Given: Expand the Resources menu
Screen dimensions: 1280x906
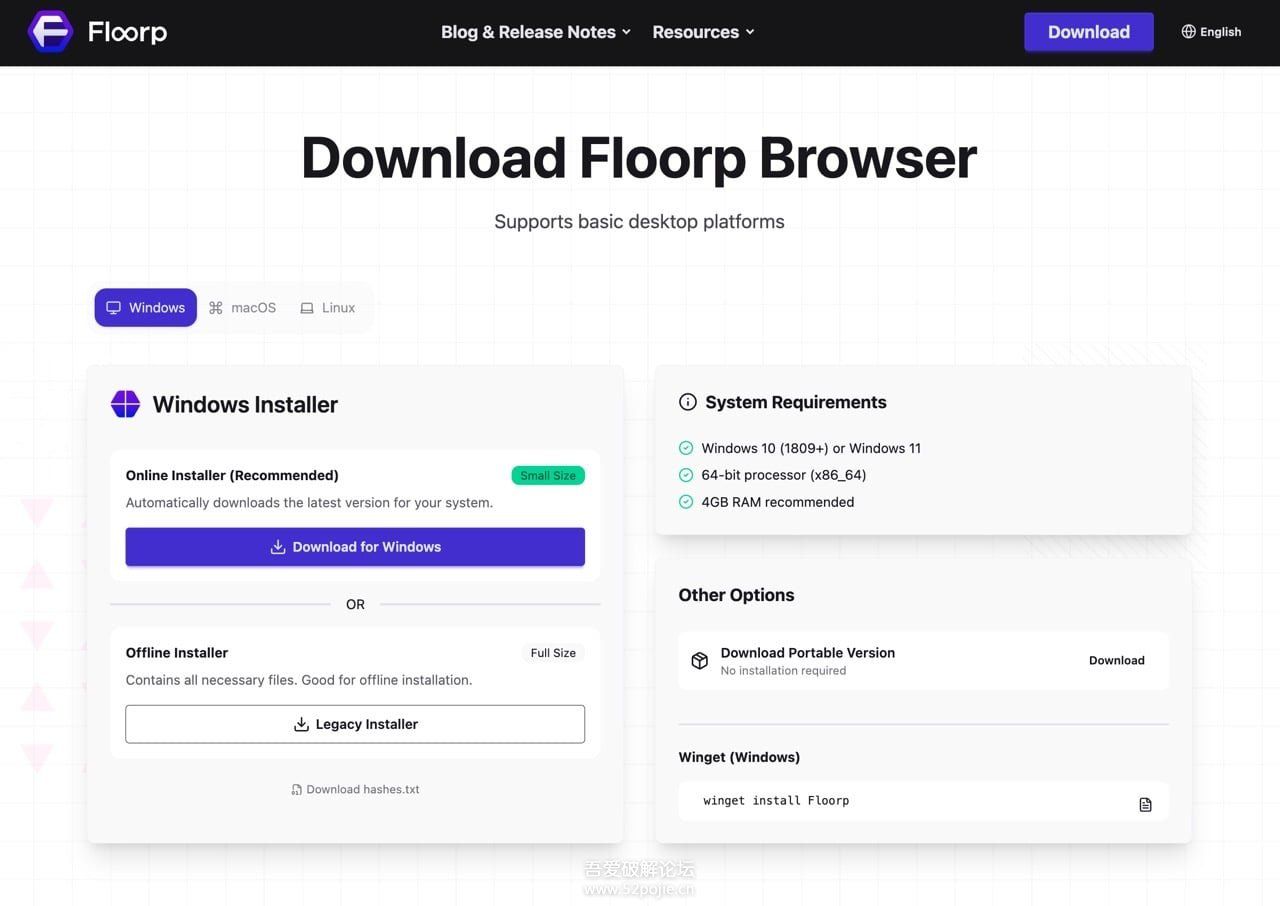Looking at the screenshot, I should point(703,32).
